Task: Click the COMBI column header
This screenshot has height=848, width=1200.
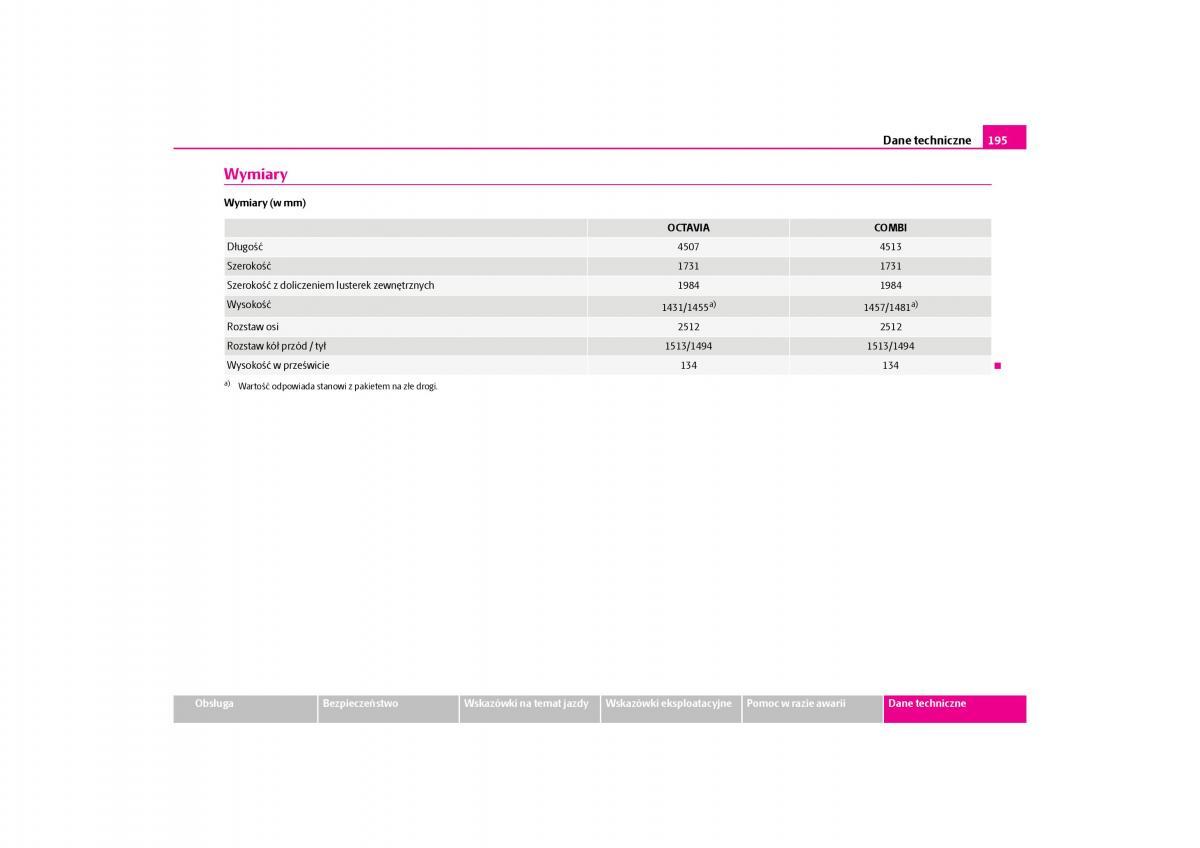Action: (890, 228)
